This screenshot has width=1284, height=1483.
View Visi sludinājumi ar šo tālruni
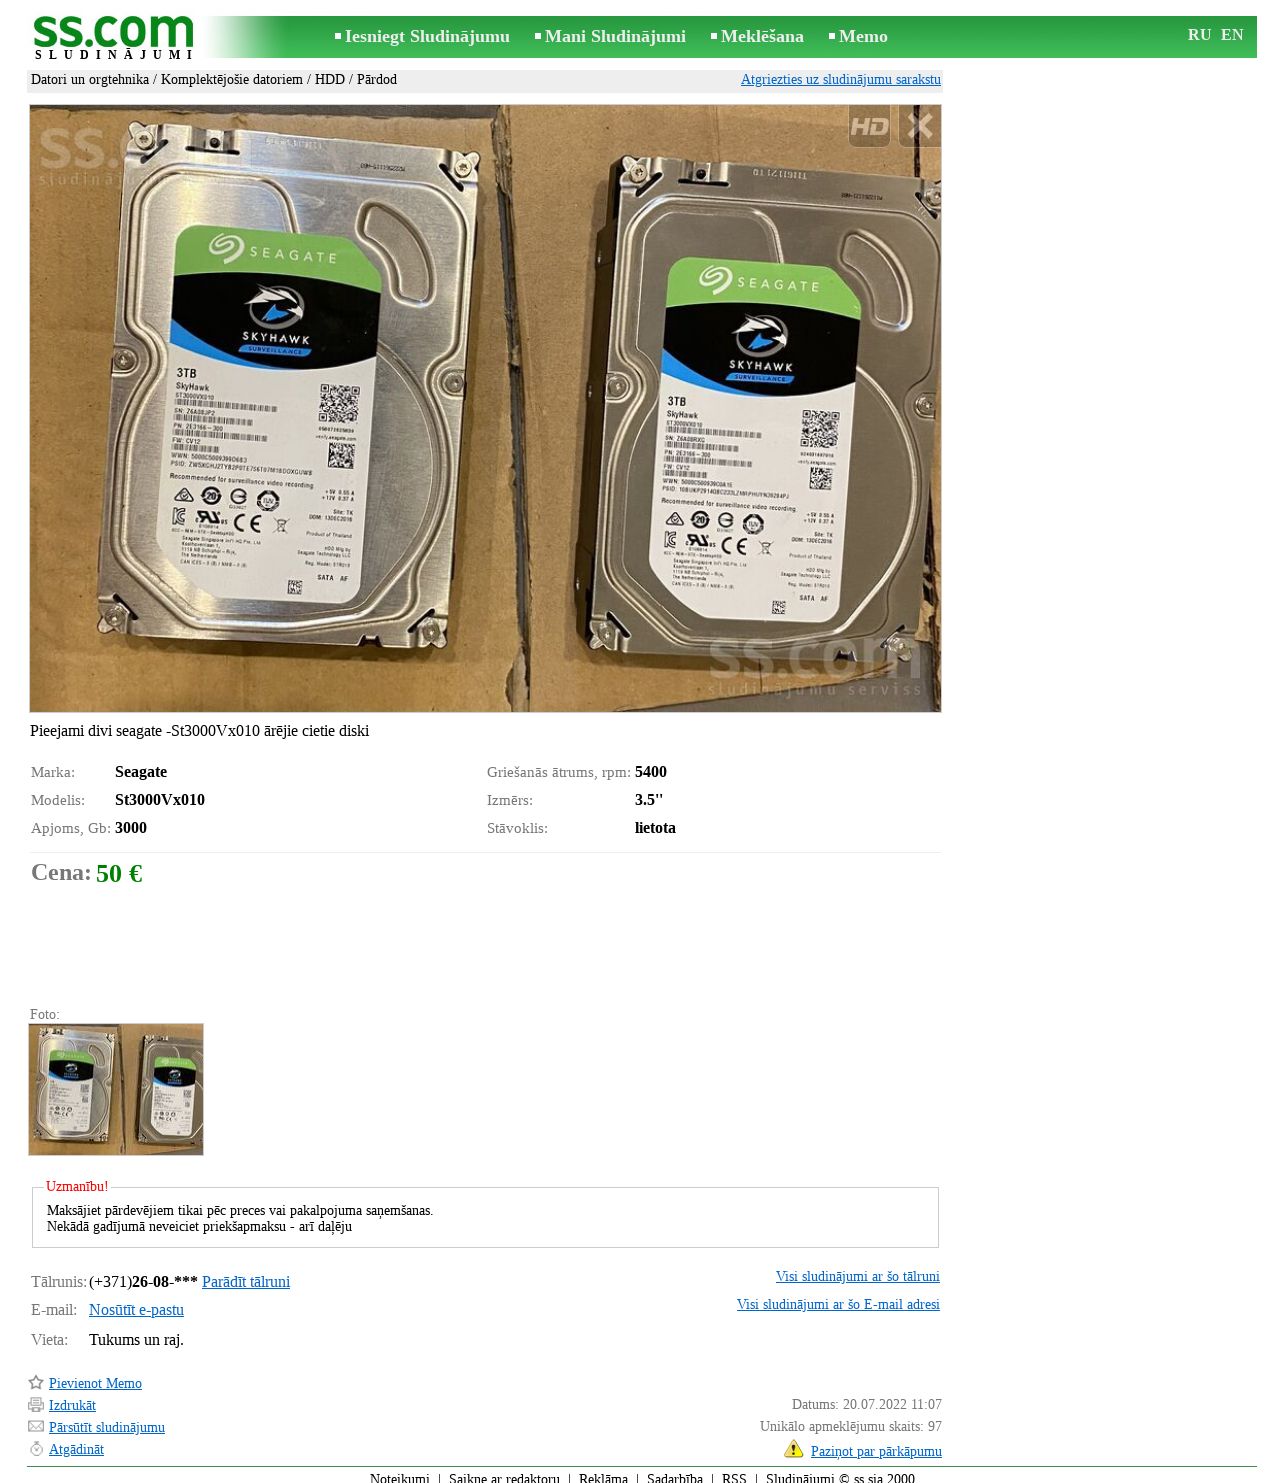tap(857, 1276)
